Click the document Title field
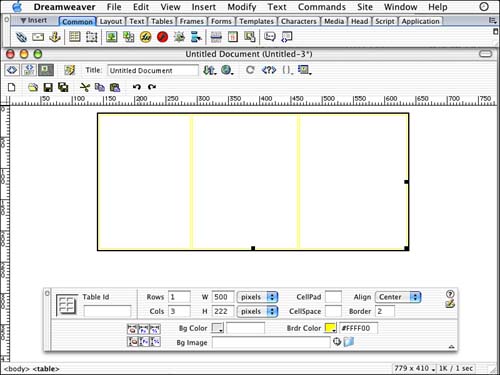The width and height of the screenshot is (500, 375). coord(153,70)
